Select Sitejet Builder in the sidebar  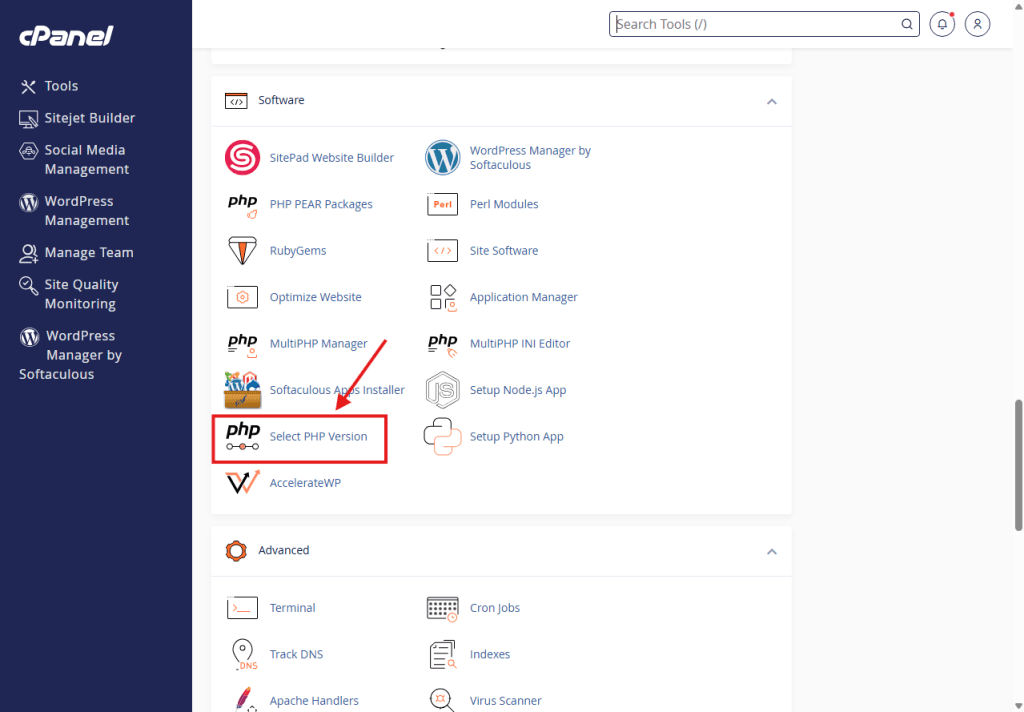(x=89, y=118)
